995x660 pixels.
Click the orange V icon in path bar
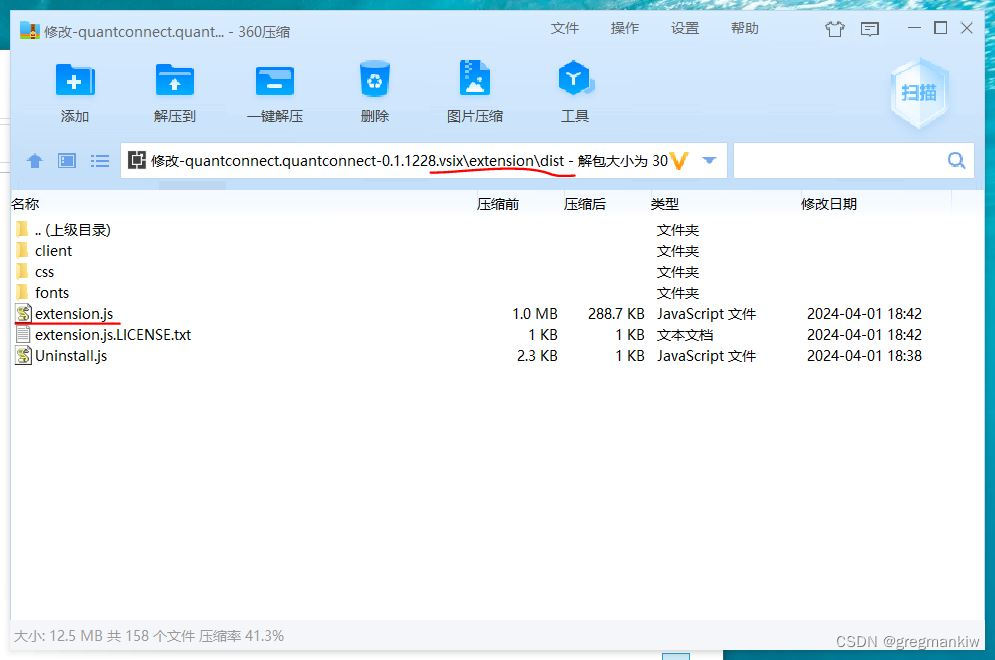[679, 161]
